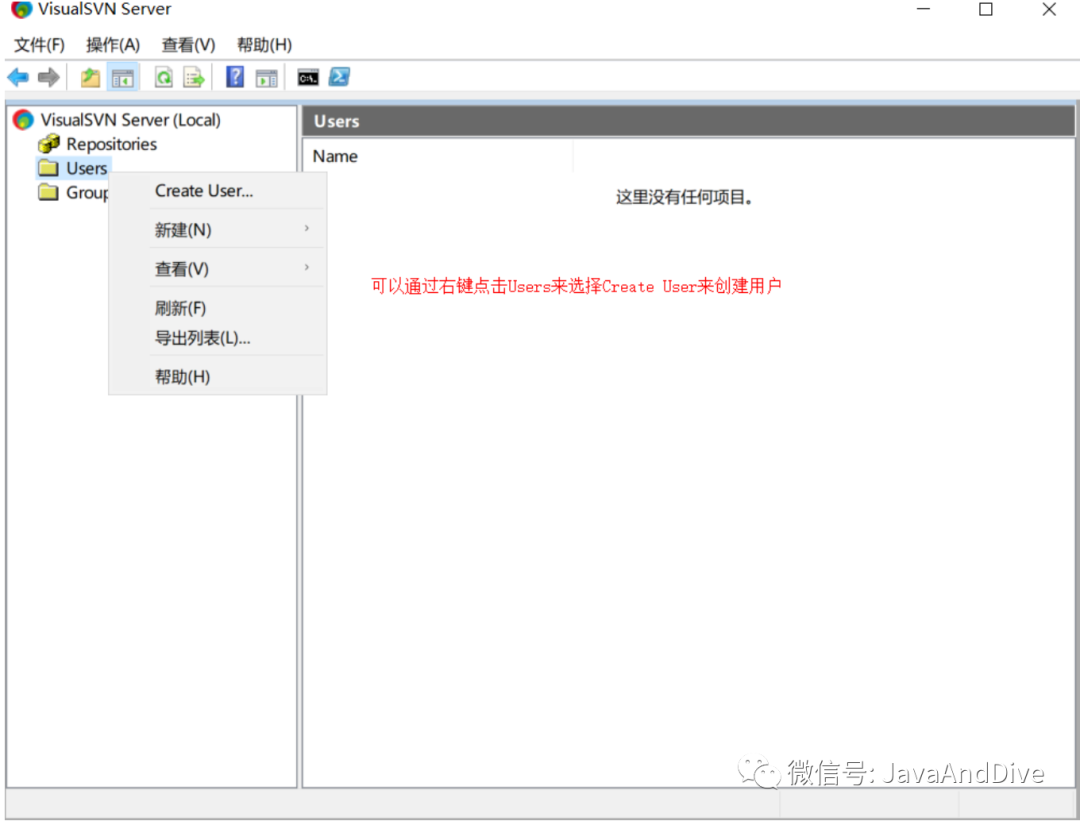1080x821 pixels.
Task: Select the Users tree label
Action: pyautogui.click(x=87, y=168)
